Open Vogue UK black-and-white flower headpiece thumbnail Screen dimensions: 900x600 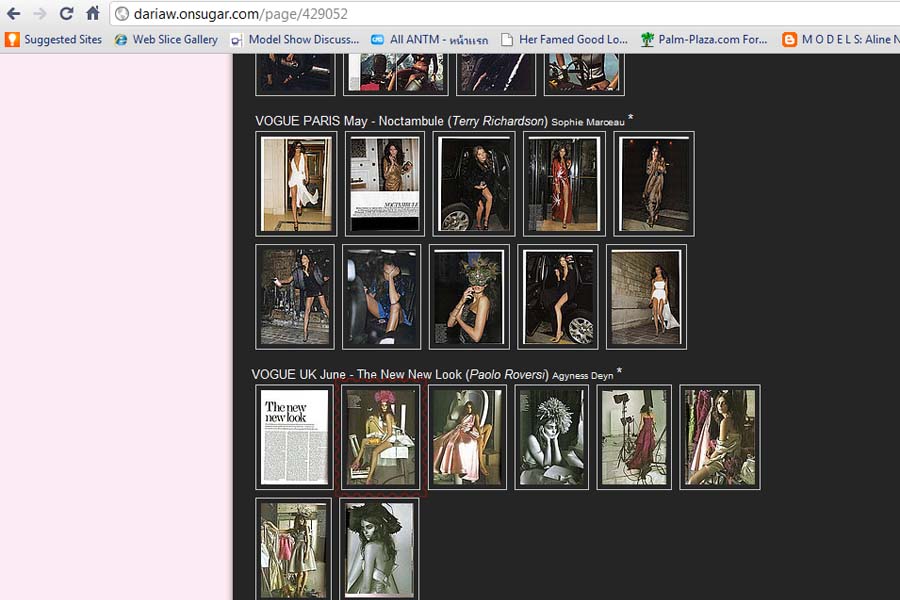[552, 437]
